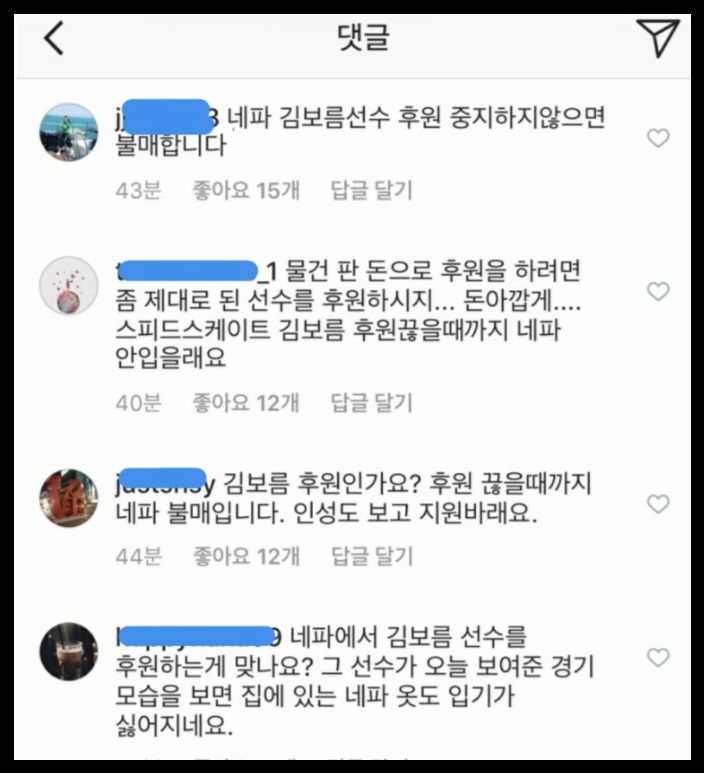Open the second commenter's white round avatar
This screenshot has height=773, width=704.
(x=69, y=285)
